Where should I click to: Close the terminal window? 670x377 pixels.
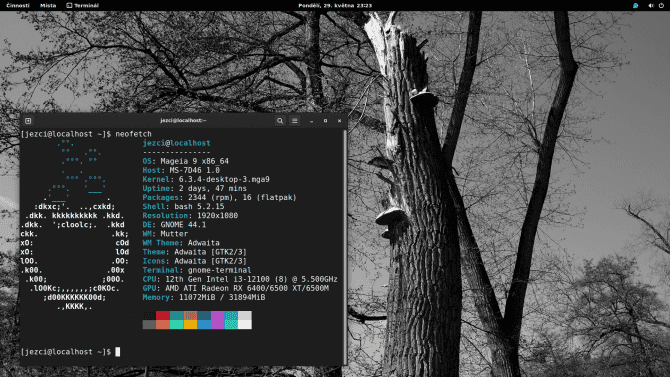click(340, 121)
